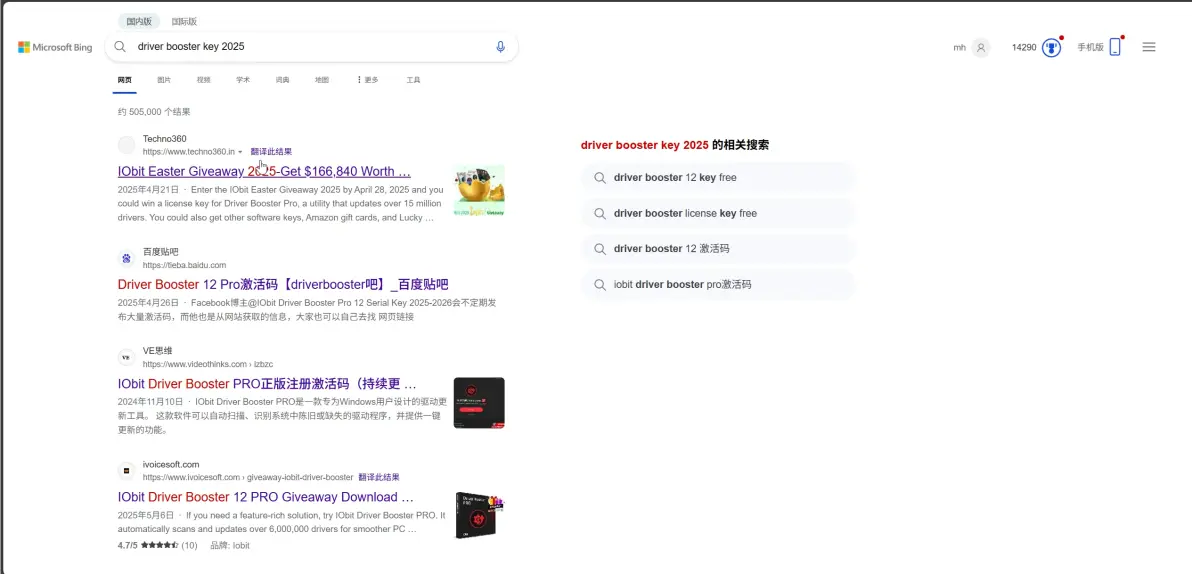
Task: Select the 网页 tab
Action: pos(125,80)
